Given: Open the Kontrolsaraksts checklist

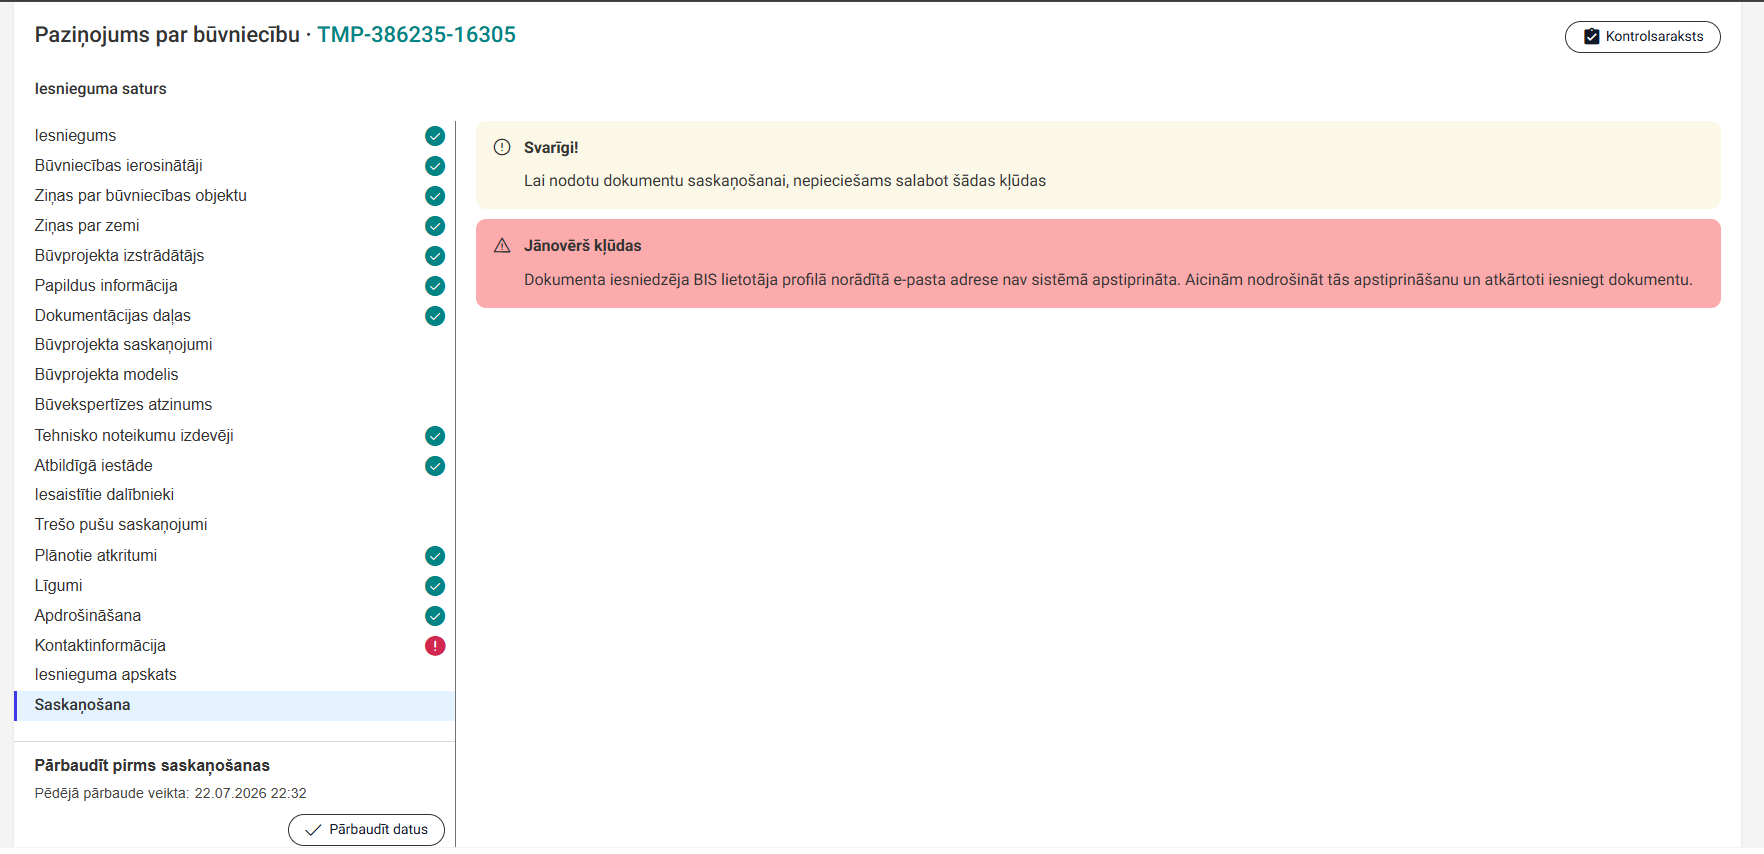Looking at the screenshot, I should (x=1642, y=37).
